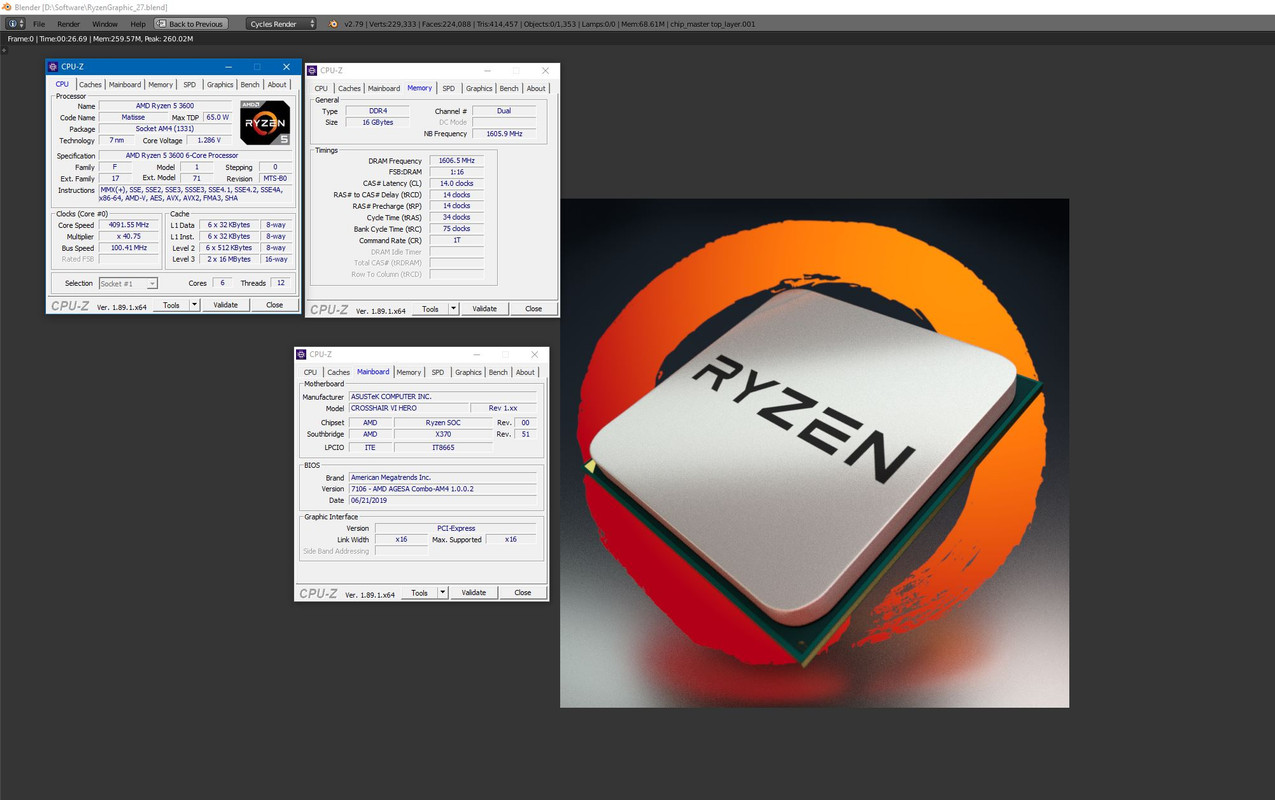The width and height of the screenshot is (1275, 800).
Task: Click the NB Frequency value 1605.9 MHz
Action: (x=504, y=134)
